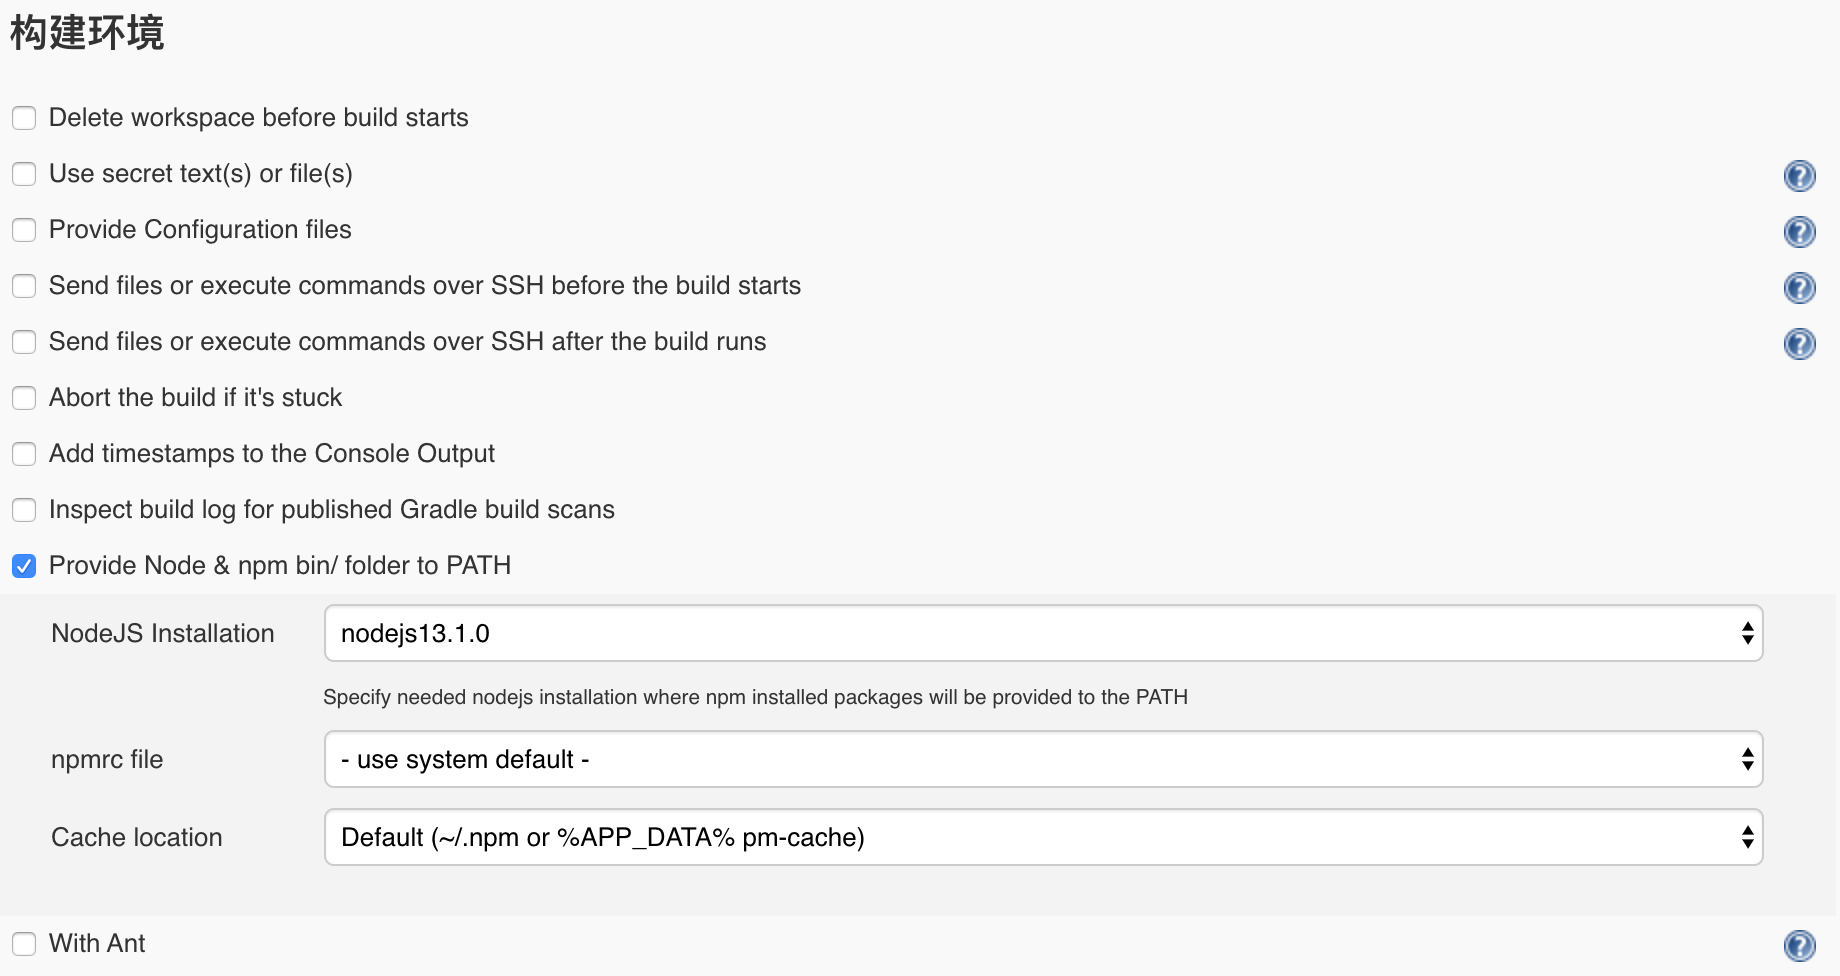1840x976 pixels.
Task: Click help icon for SSH after build runs
Action: [x=1799, y=344]
